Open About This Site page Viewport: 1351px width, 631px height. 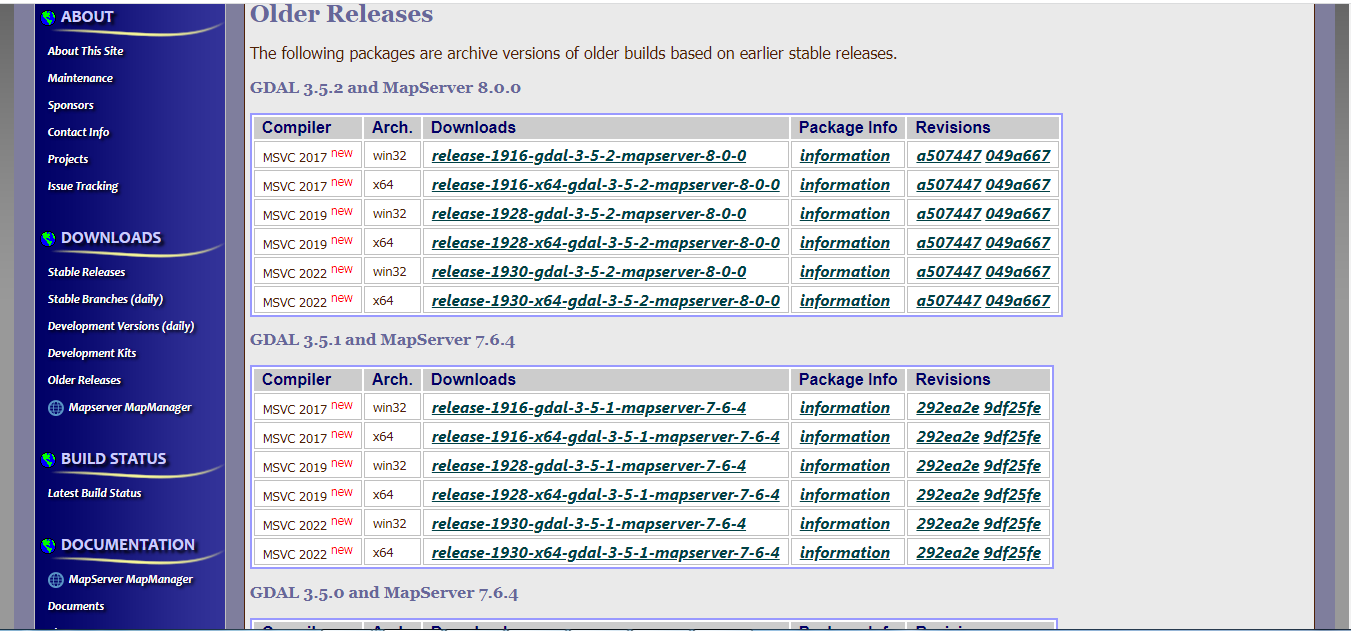click(86, 51)
